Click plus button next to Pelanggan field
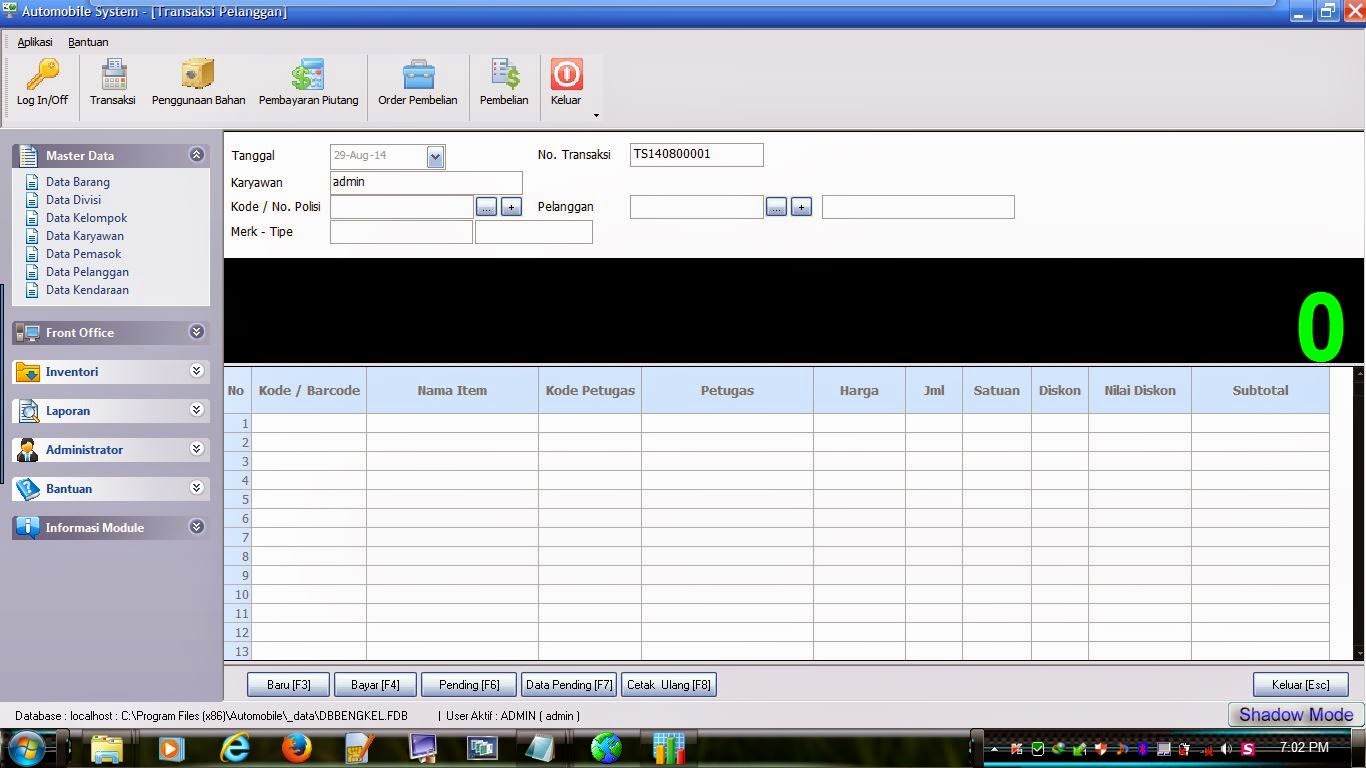1366x768 pixels. 801,207
